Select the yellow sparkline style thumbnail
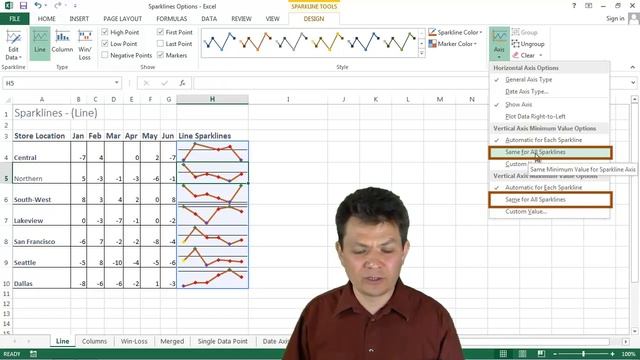This screenshot has width=640, height=360. [x=328, y=42]
